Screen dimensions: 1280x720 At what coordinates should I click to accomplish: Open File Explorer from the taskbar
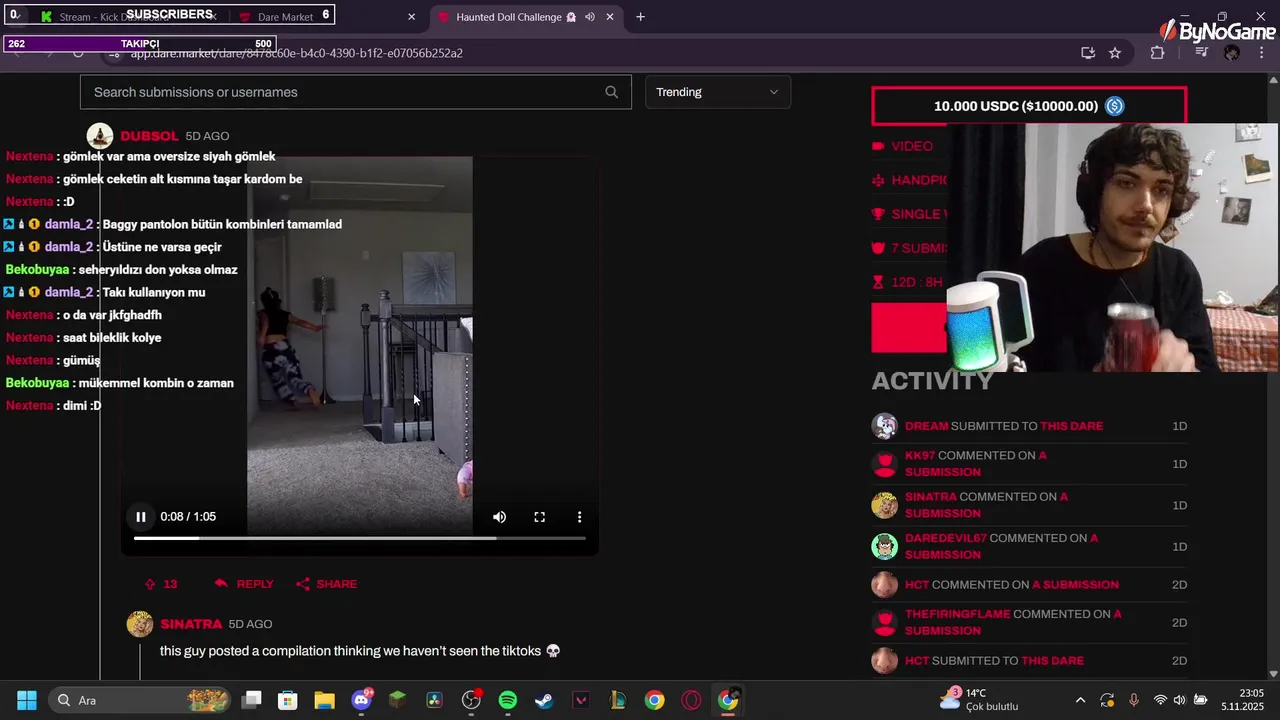(324, 700)
